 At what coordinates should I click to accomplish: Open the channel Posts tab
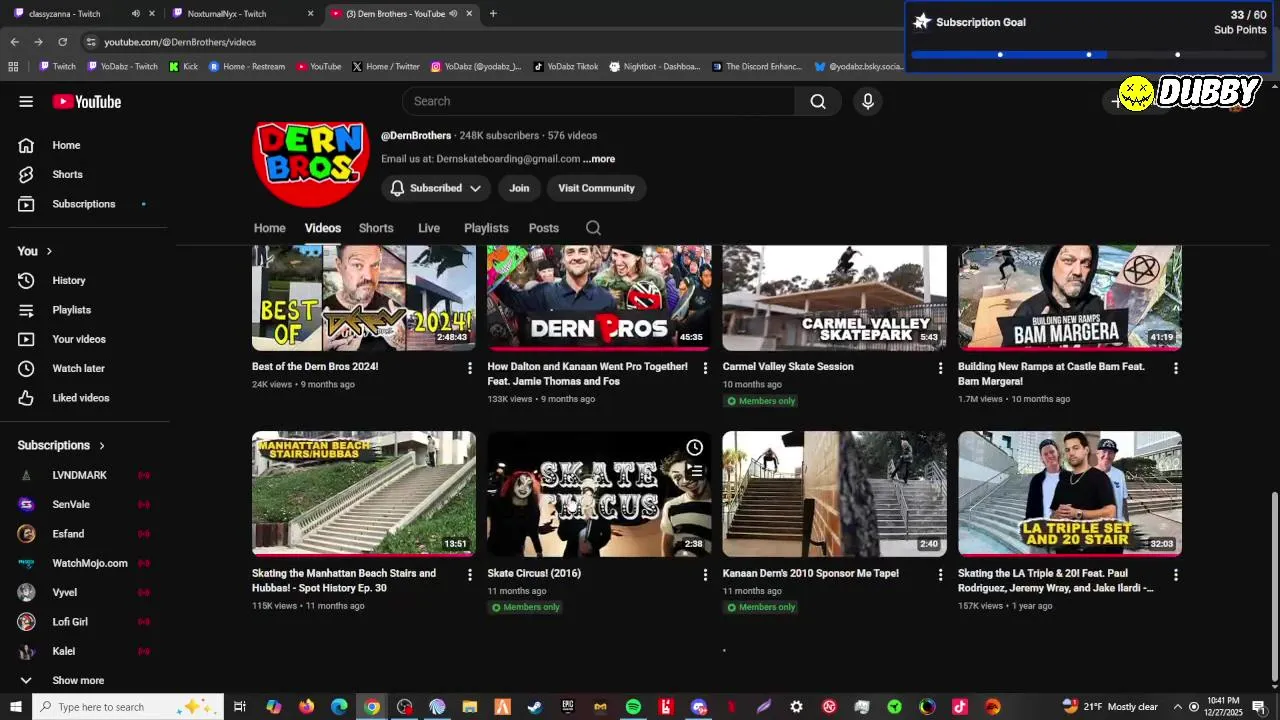coord(544,228)
